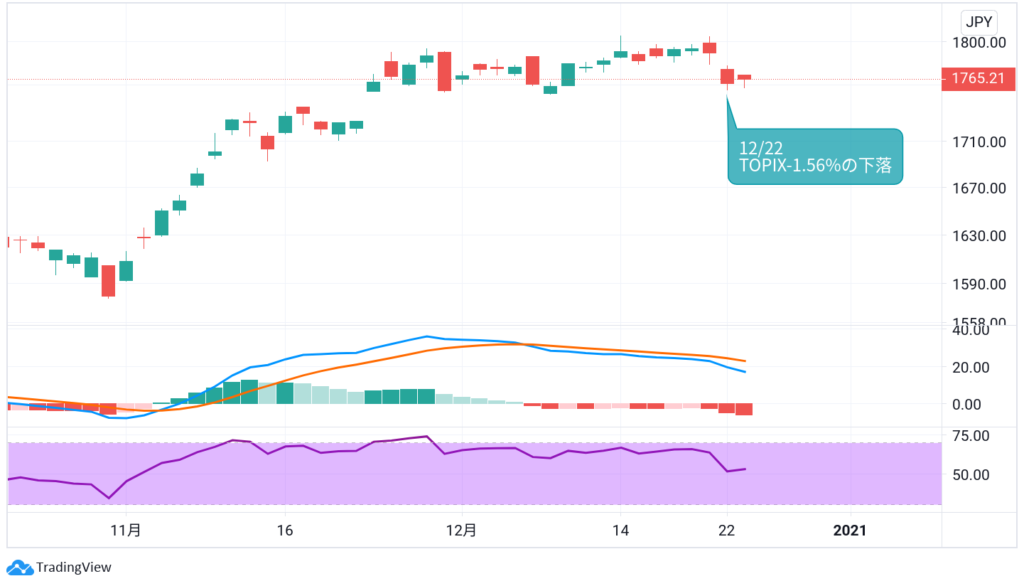Click the 1765.21 current price label

[976, 79]
